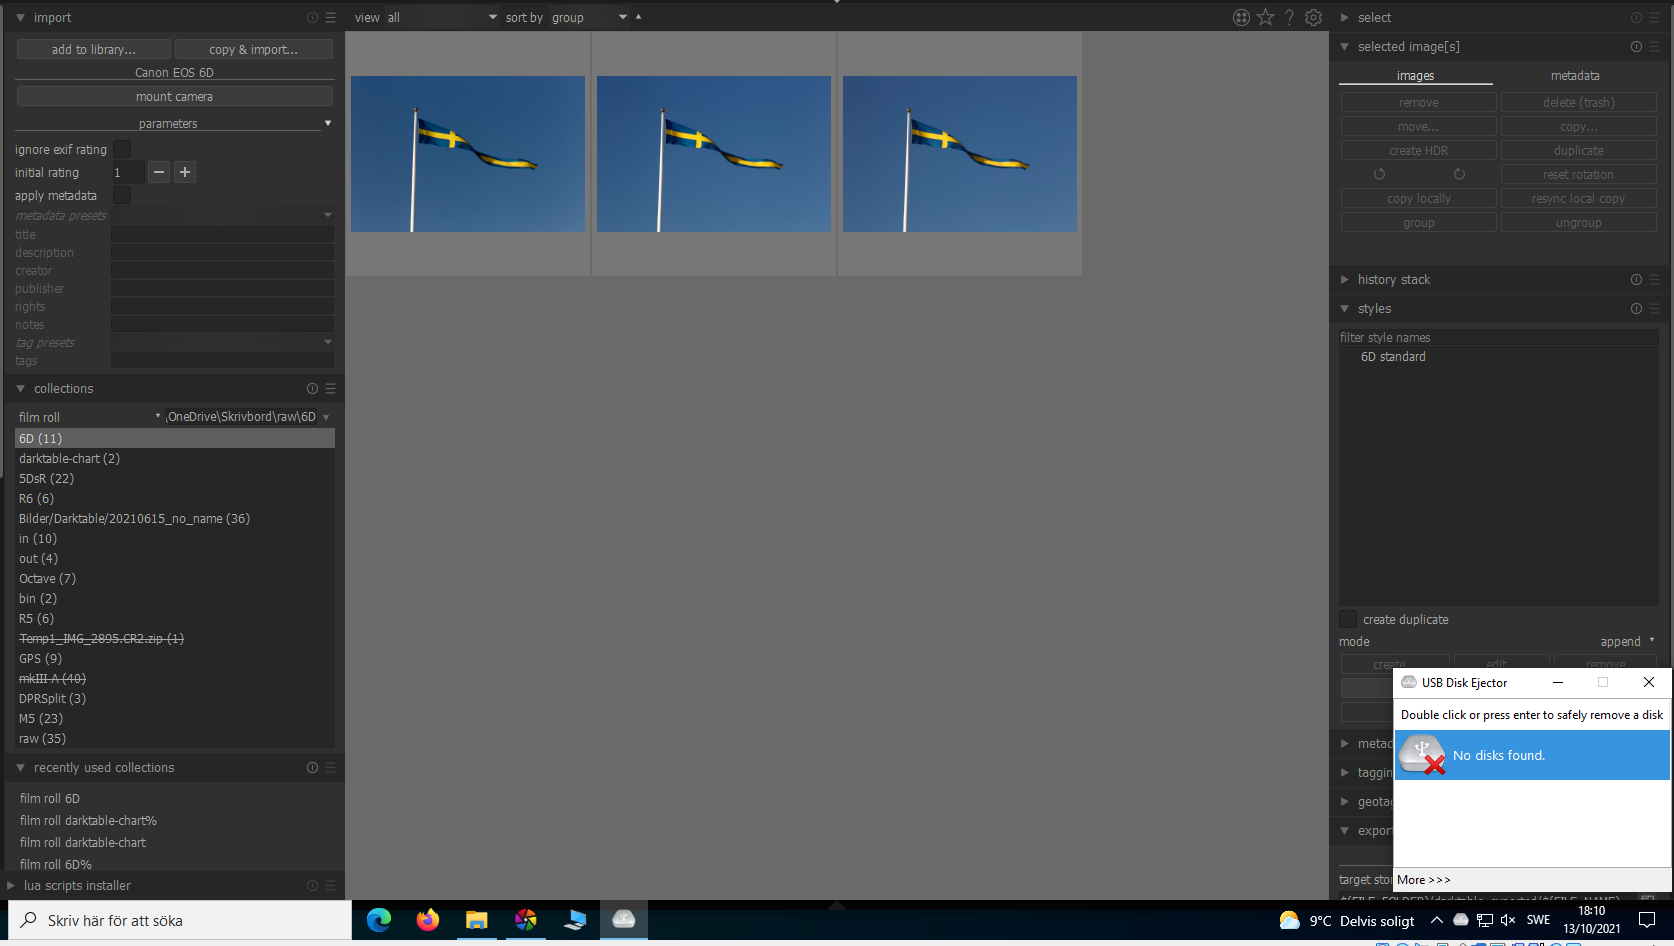This screenshot has width=1674, height=946.
Task: Open presets menu for recently used collections
Action: [330, 768]
